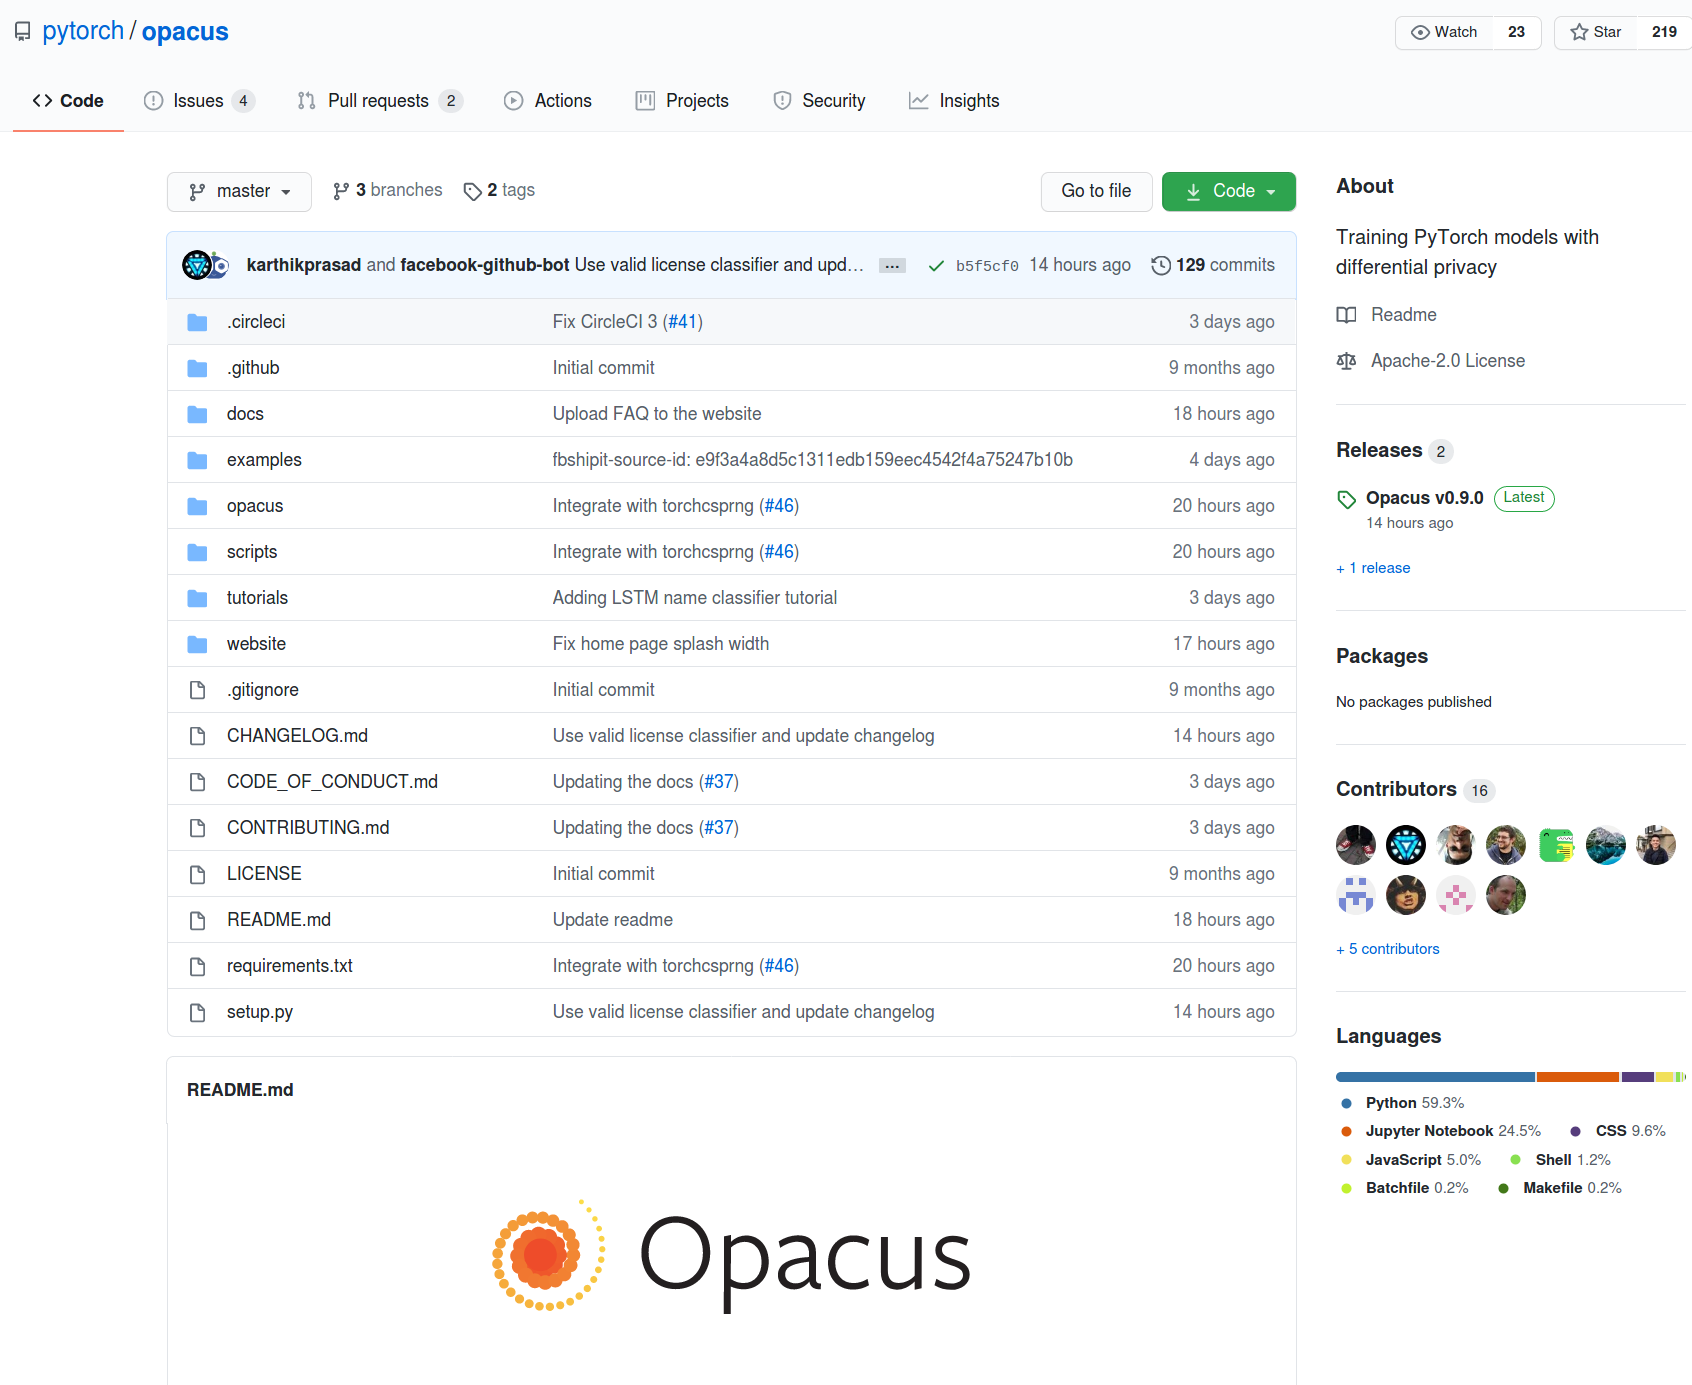
Task: Click the tag icon beside Opacus v0.9.0
Action: (x=1347, y=499)
